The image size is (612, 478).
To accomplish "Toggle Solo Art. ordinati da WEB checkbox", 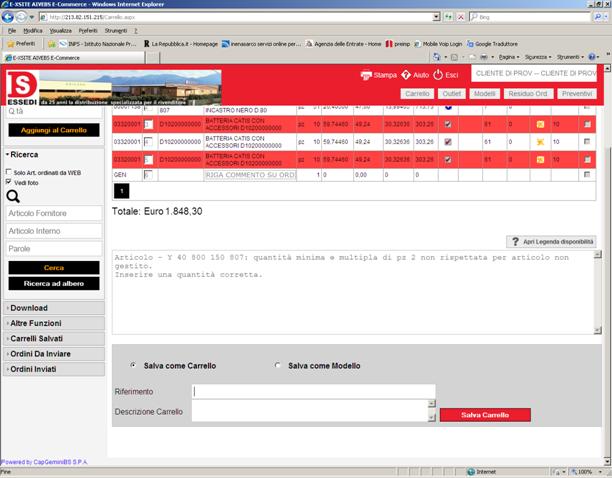I will click(x=9, y=172).
